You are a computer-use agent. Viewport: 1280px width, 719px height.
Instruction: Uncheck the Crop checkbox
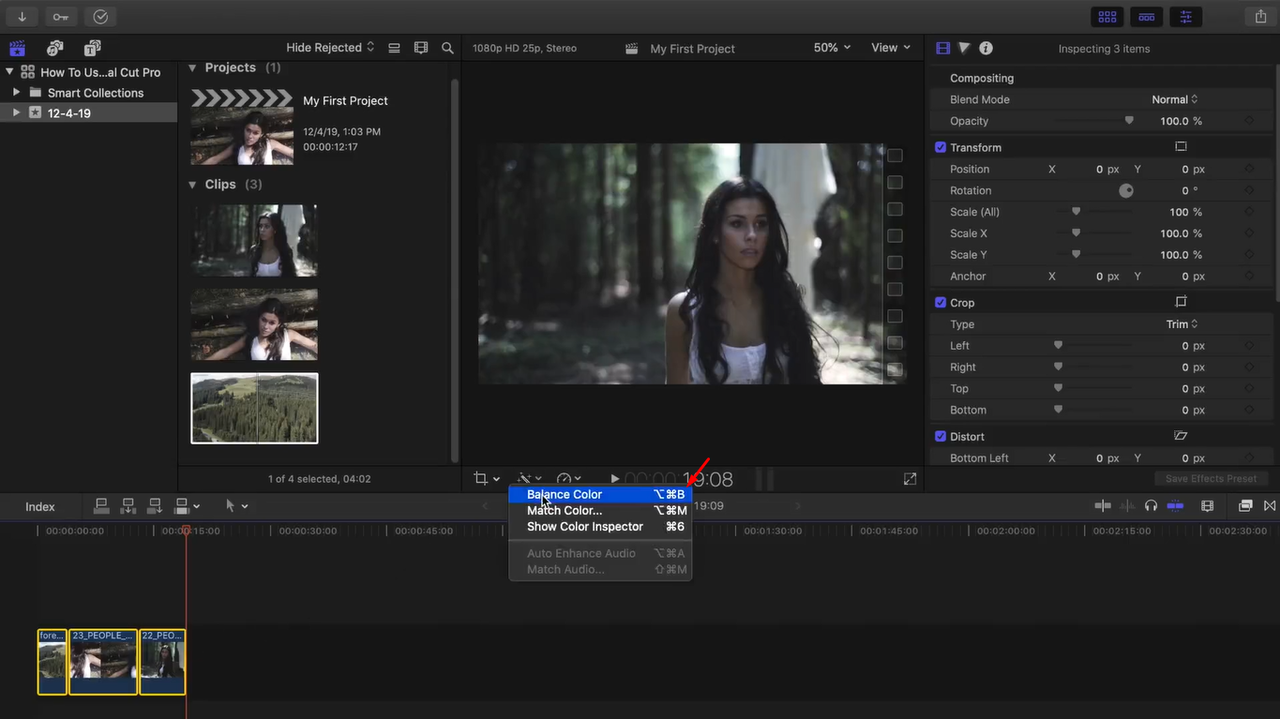coord(940,302)
